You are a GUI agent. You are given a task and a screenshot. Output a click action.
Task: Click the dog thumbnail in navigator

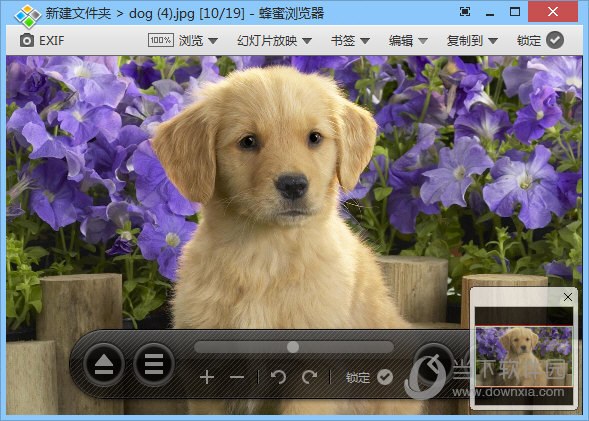click(x=524, y=356)
